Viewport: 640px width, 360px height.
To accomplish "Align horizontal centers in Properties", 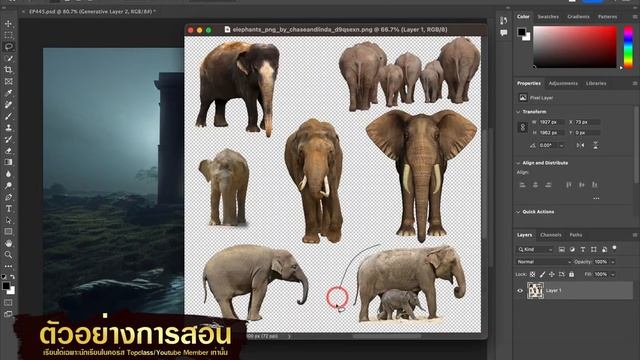I will pos(536,185).
